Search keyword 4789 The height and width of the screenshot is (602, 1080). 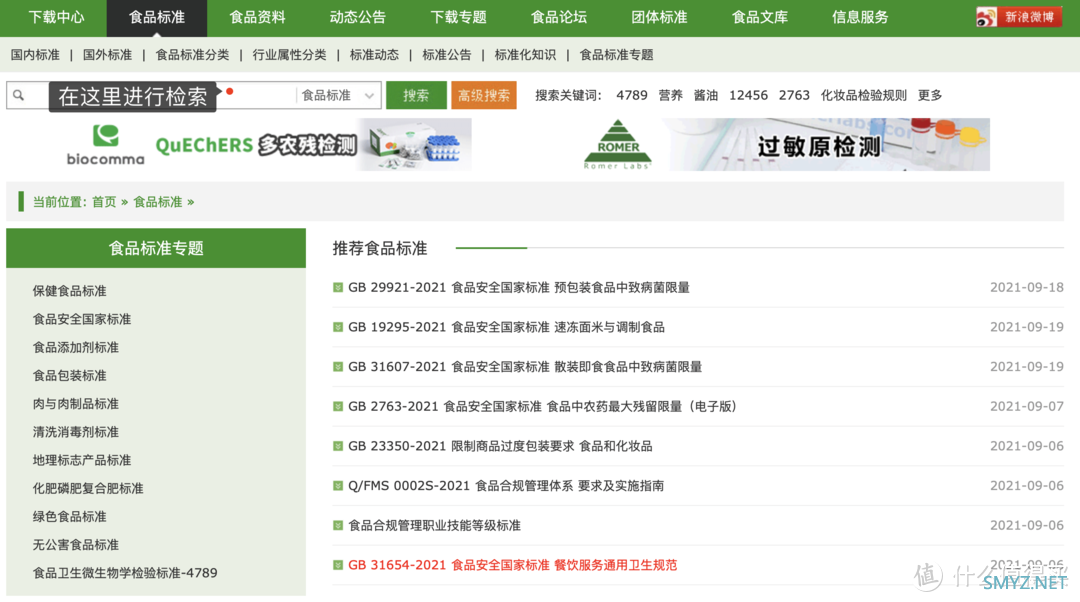tap(632, 95)
